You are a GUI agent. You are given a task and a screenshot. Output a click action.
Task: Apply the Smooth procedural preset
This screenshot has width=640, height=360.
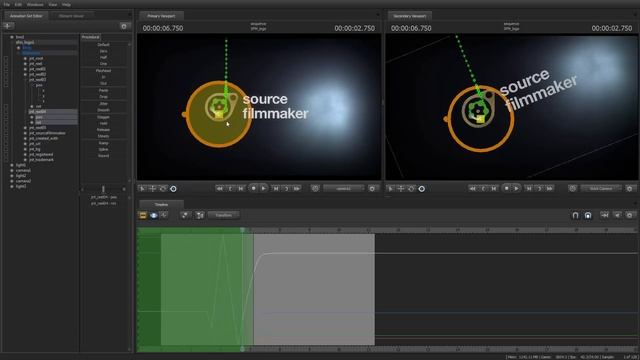(x=103, y=110)
